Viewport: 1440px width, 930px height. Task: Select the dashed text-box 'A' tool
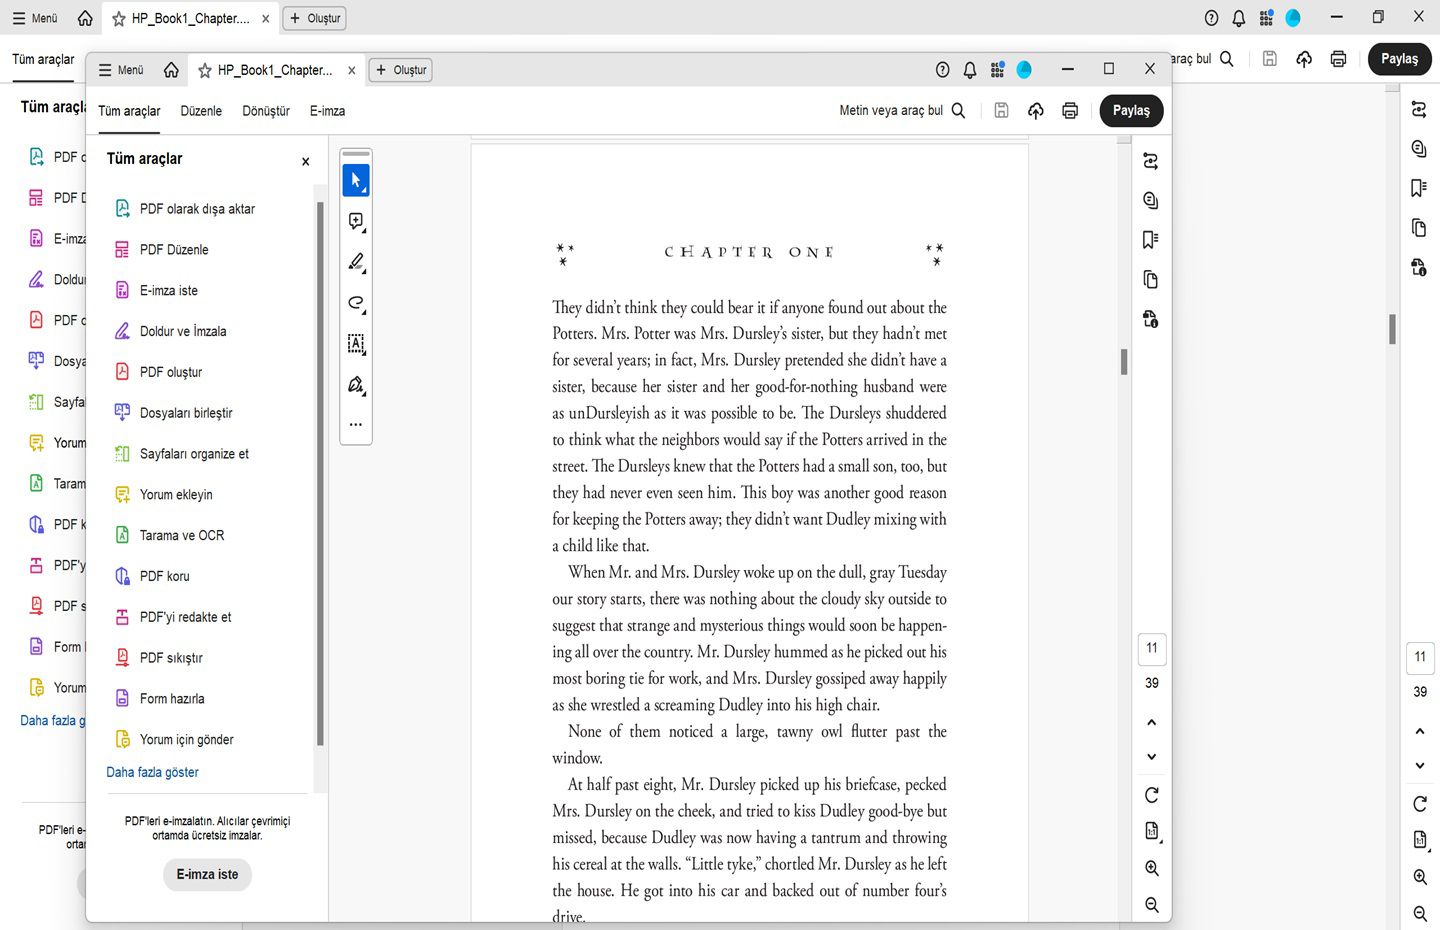356,344
